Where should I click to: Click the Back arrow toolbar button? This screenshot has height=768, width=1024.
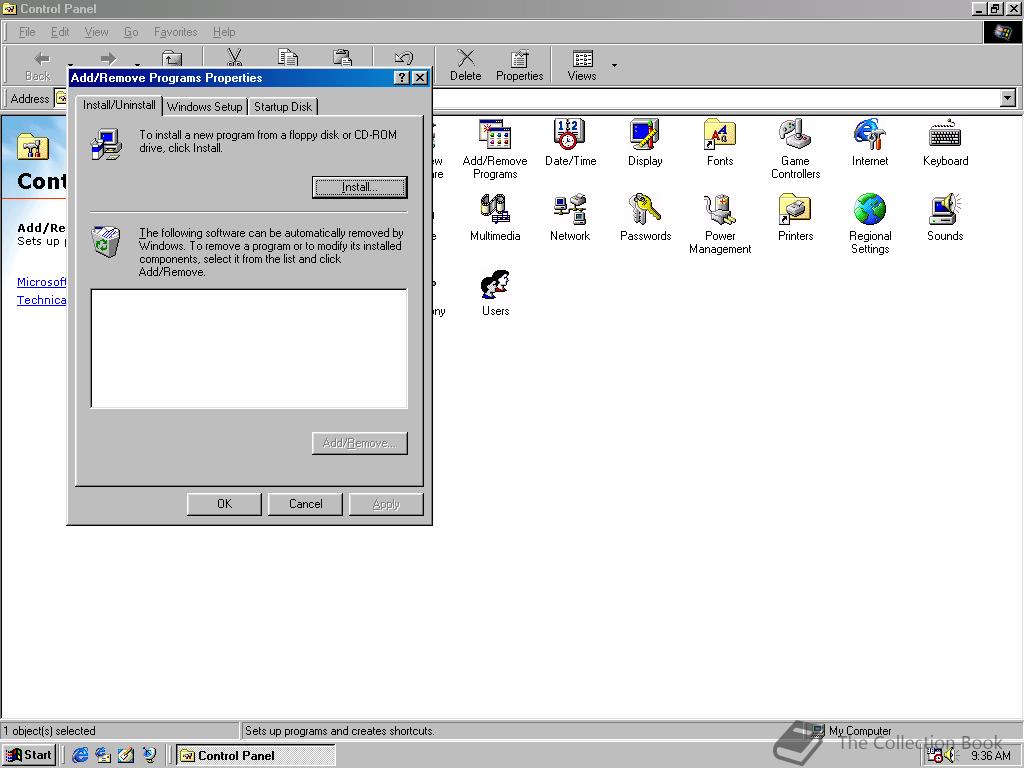click(x=38, y=65)
